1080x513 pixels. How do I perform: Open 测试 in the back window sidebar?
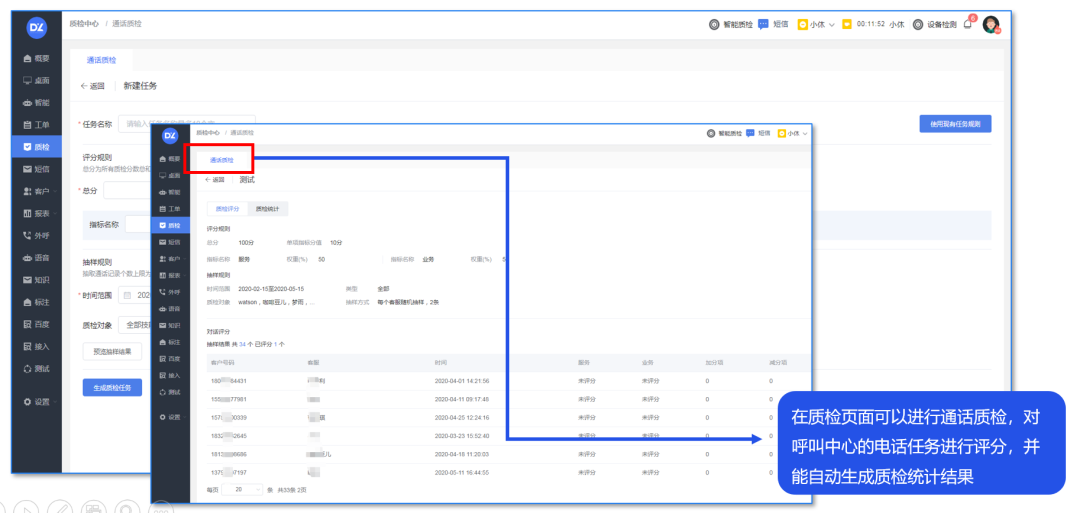pyautogui.click(x=37, y=368)
